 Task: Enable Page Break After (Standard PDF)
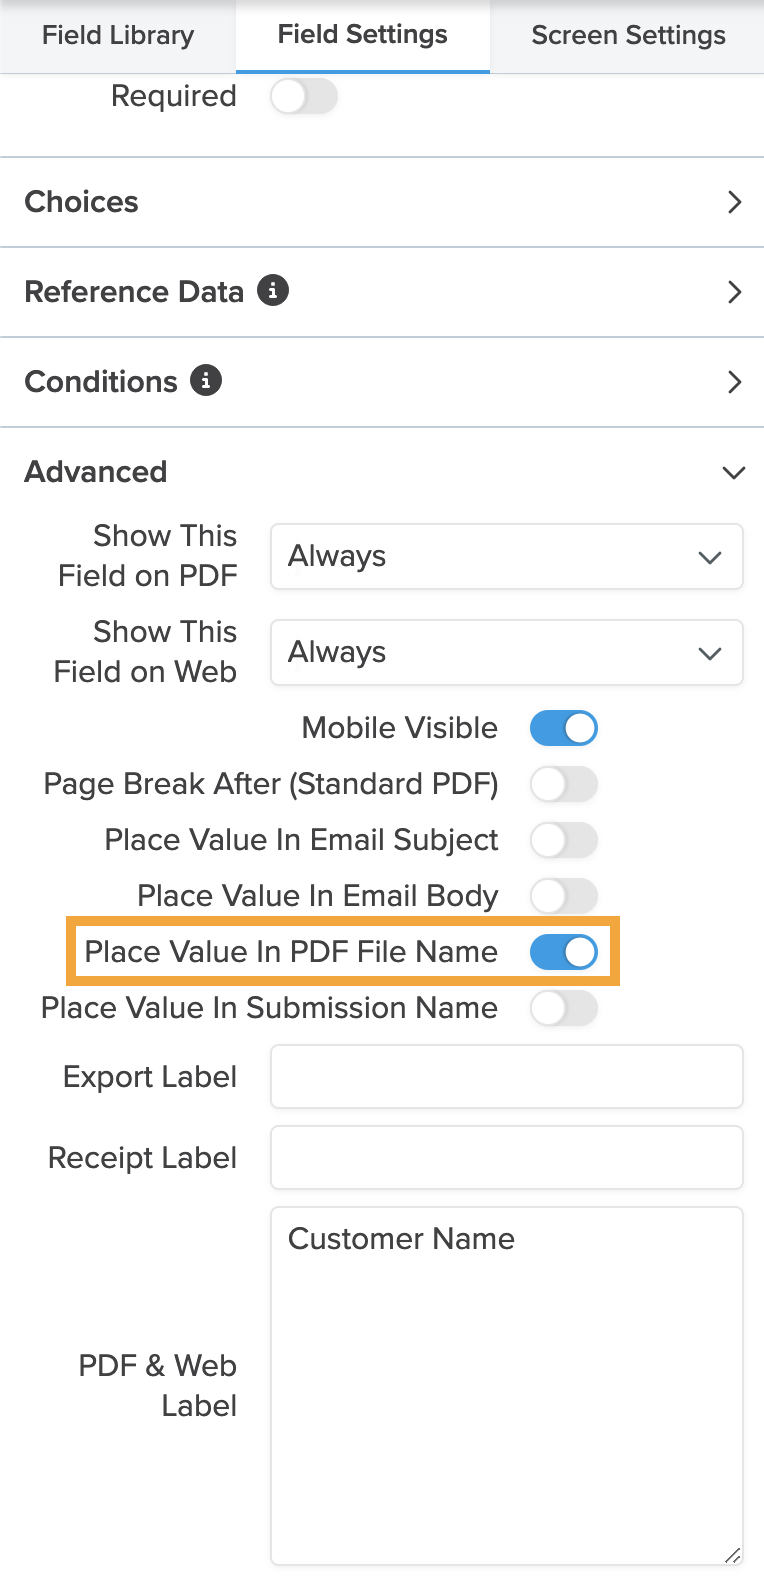[564, 784]
